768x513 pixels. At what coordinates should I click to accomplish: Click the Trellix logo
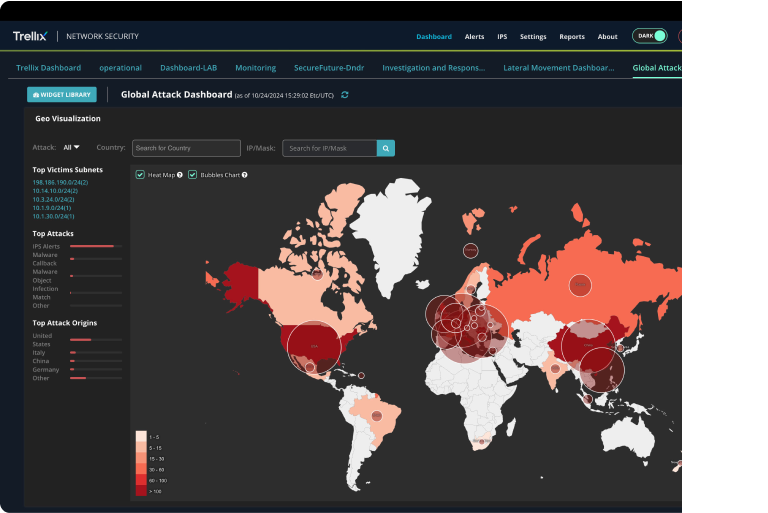[30, 36]
